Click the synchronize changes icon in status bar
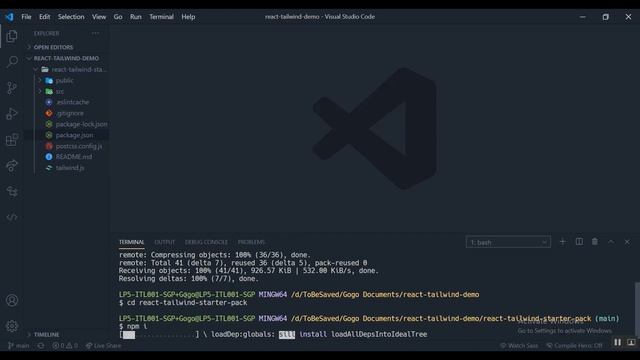 coord(41,345)
